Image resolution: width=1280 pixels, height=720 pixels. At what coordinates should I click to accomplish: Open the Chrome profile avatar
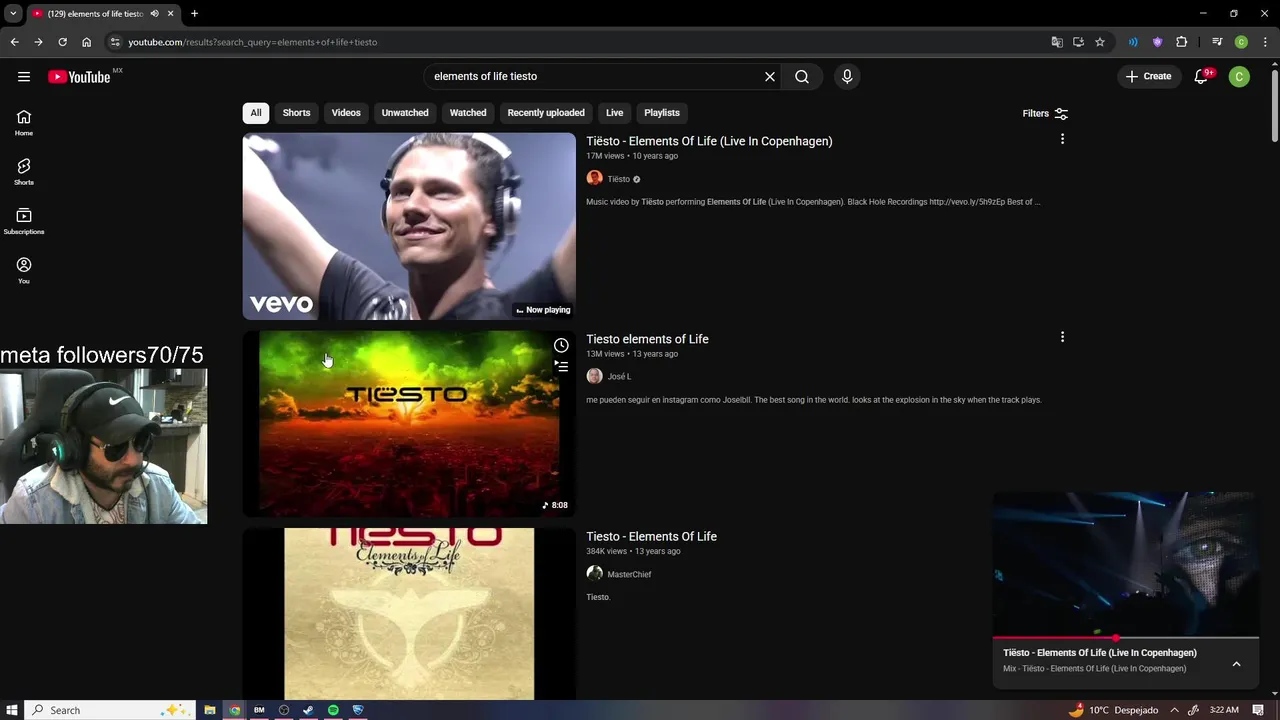(x=1241, y=42)
